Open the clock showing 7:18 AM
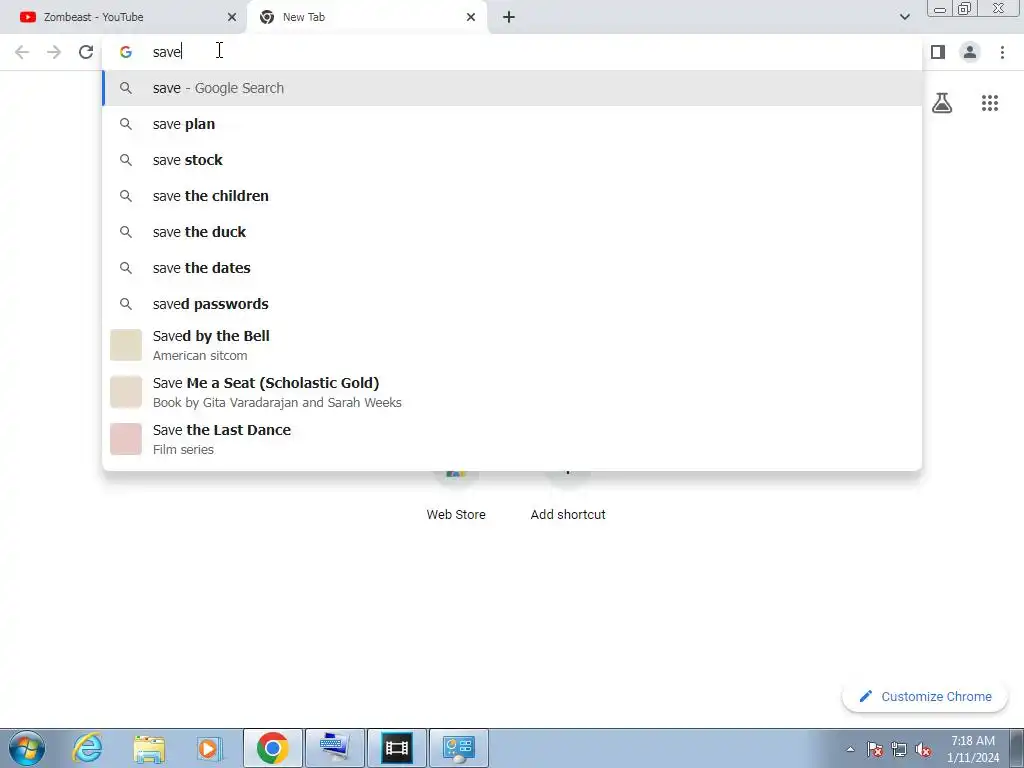This screenshot has width=1024, height=768. (x=973, y=749)
